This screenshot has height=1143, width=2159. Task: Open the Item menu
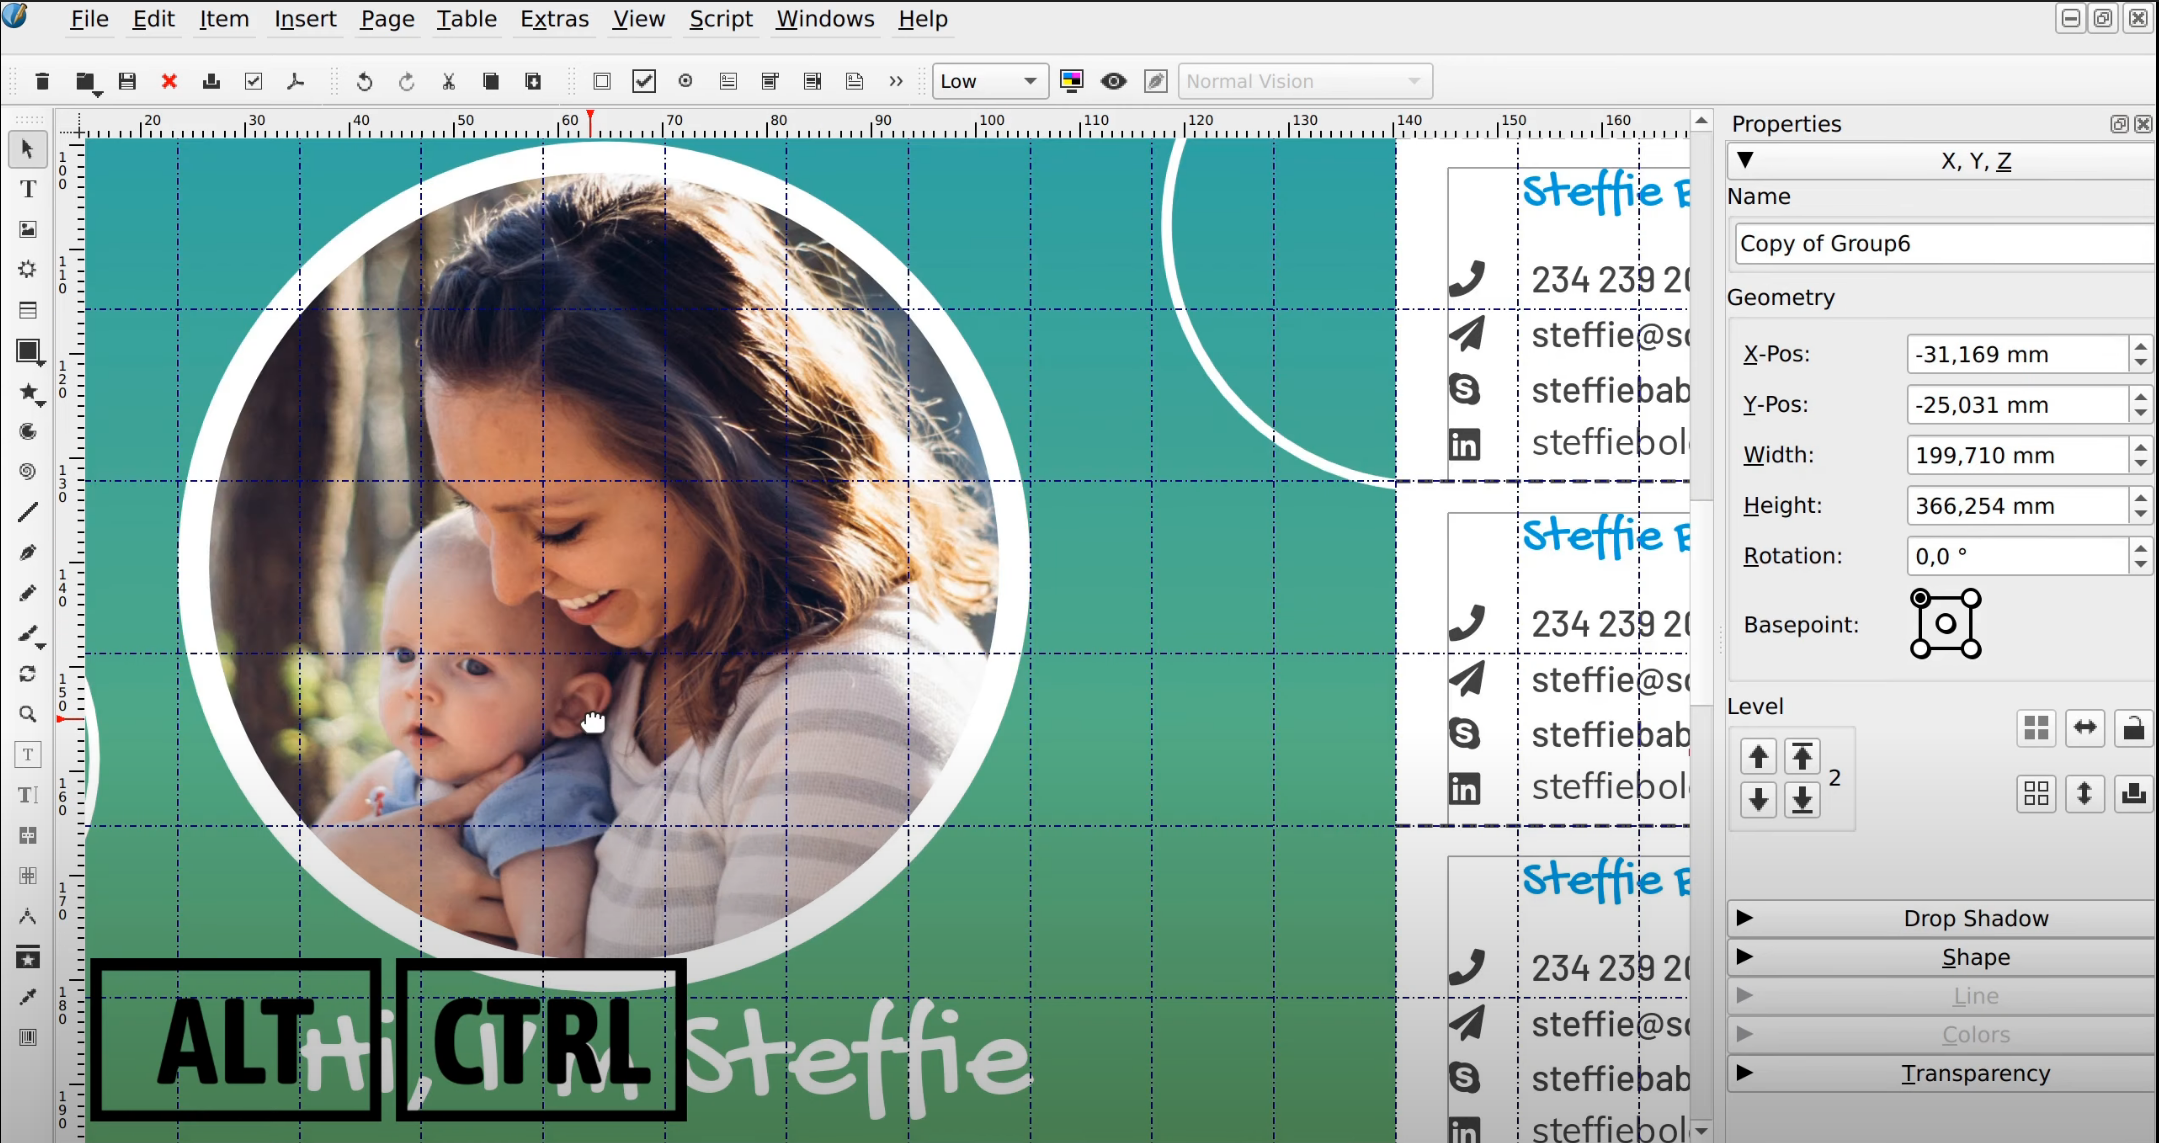click(224, 19)
